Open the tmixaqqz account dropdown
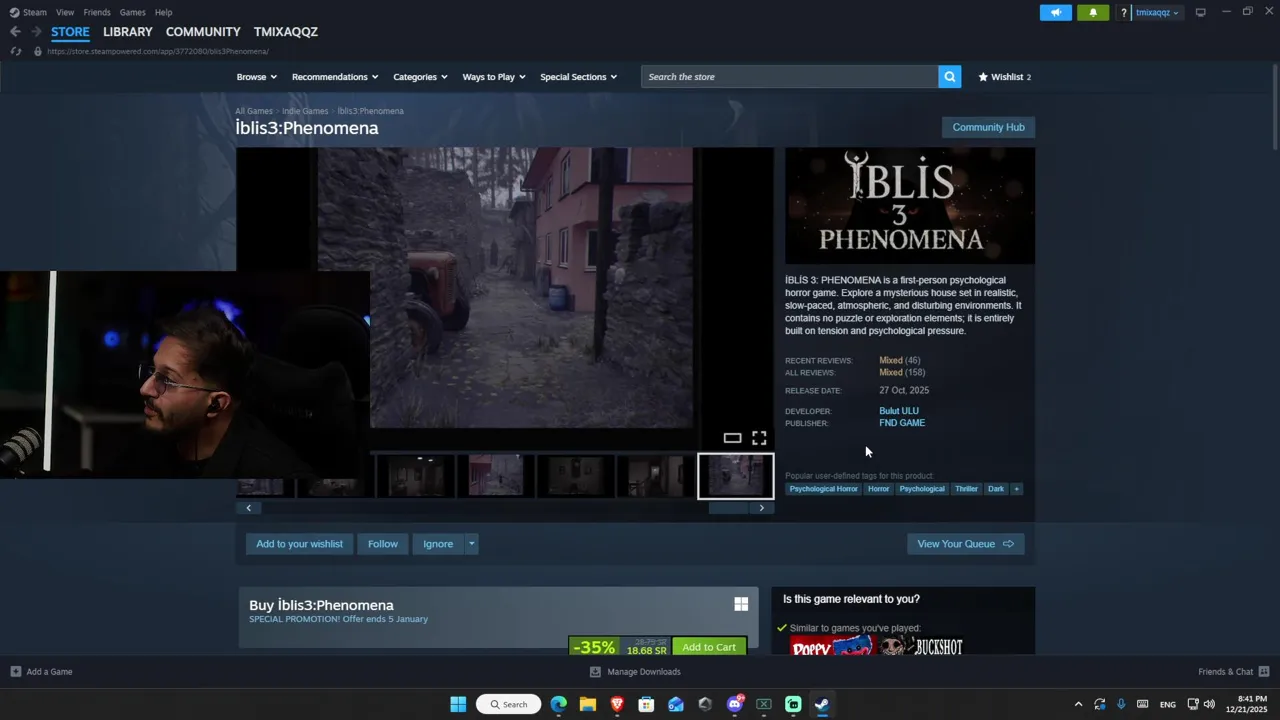The height and width of the screenshot is (720, 1280). coord(1157,13)
